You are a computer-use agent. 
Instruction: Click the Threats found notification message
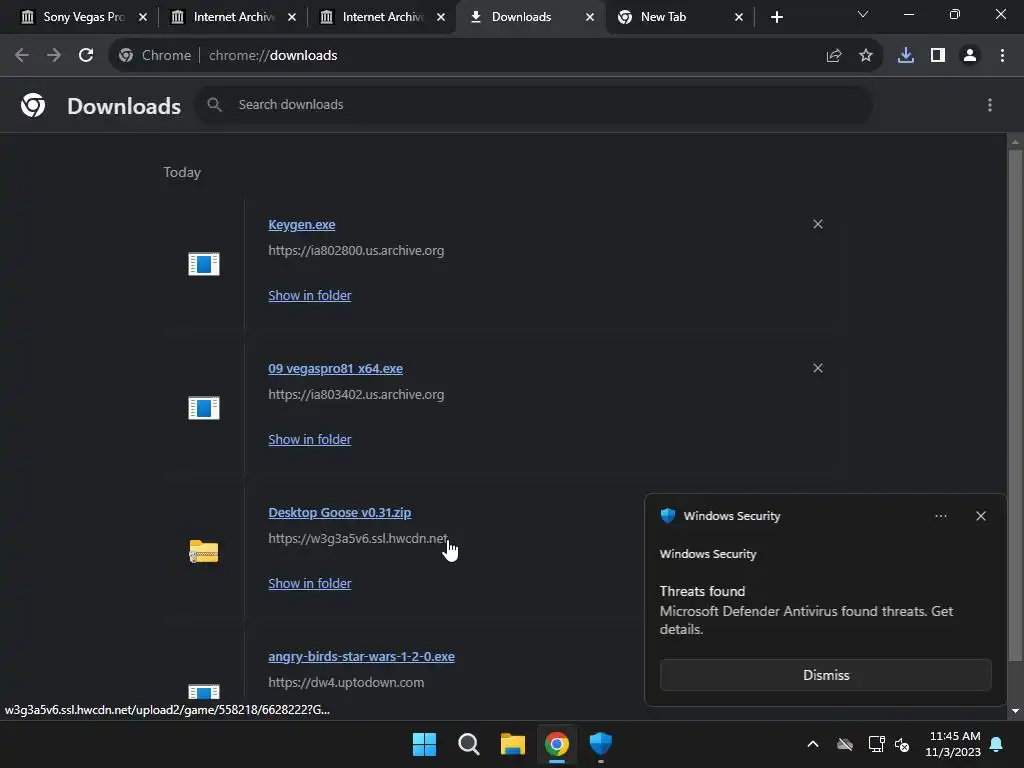click(806, 611)
